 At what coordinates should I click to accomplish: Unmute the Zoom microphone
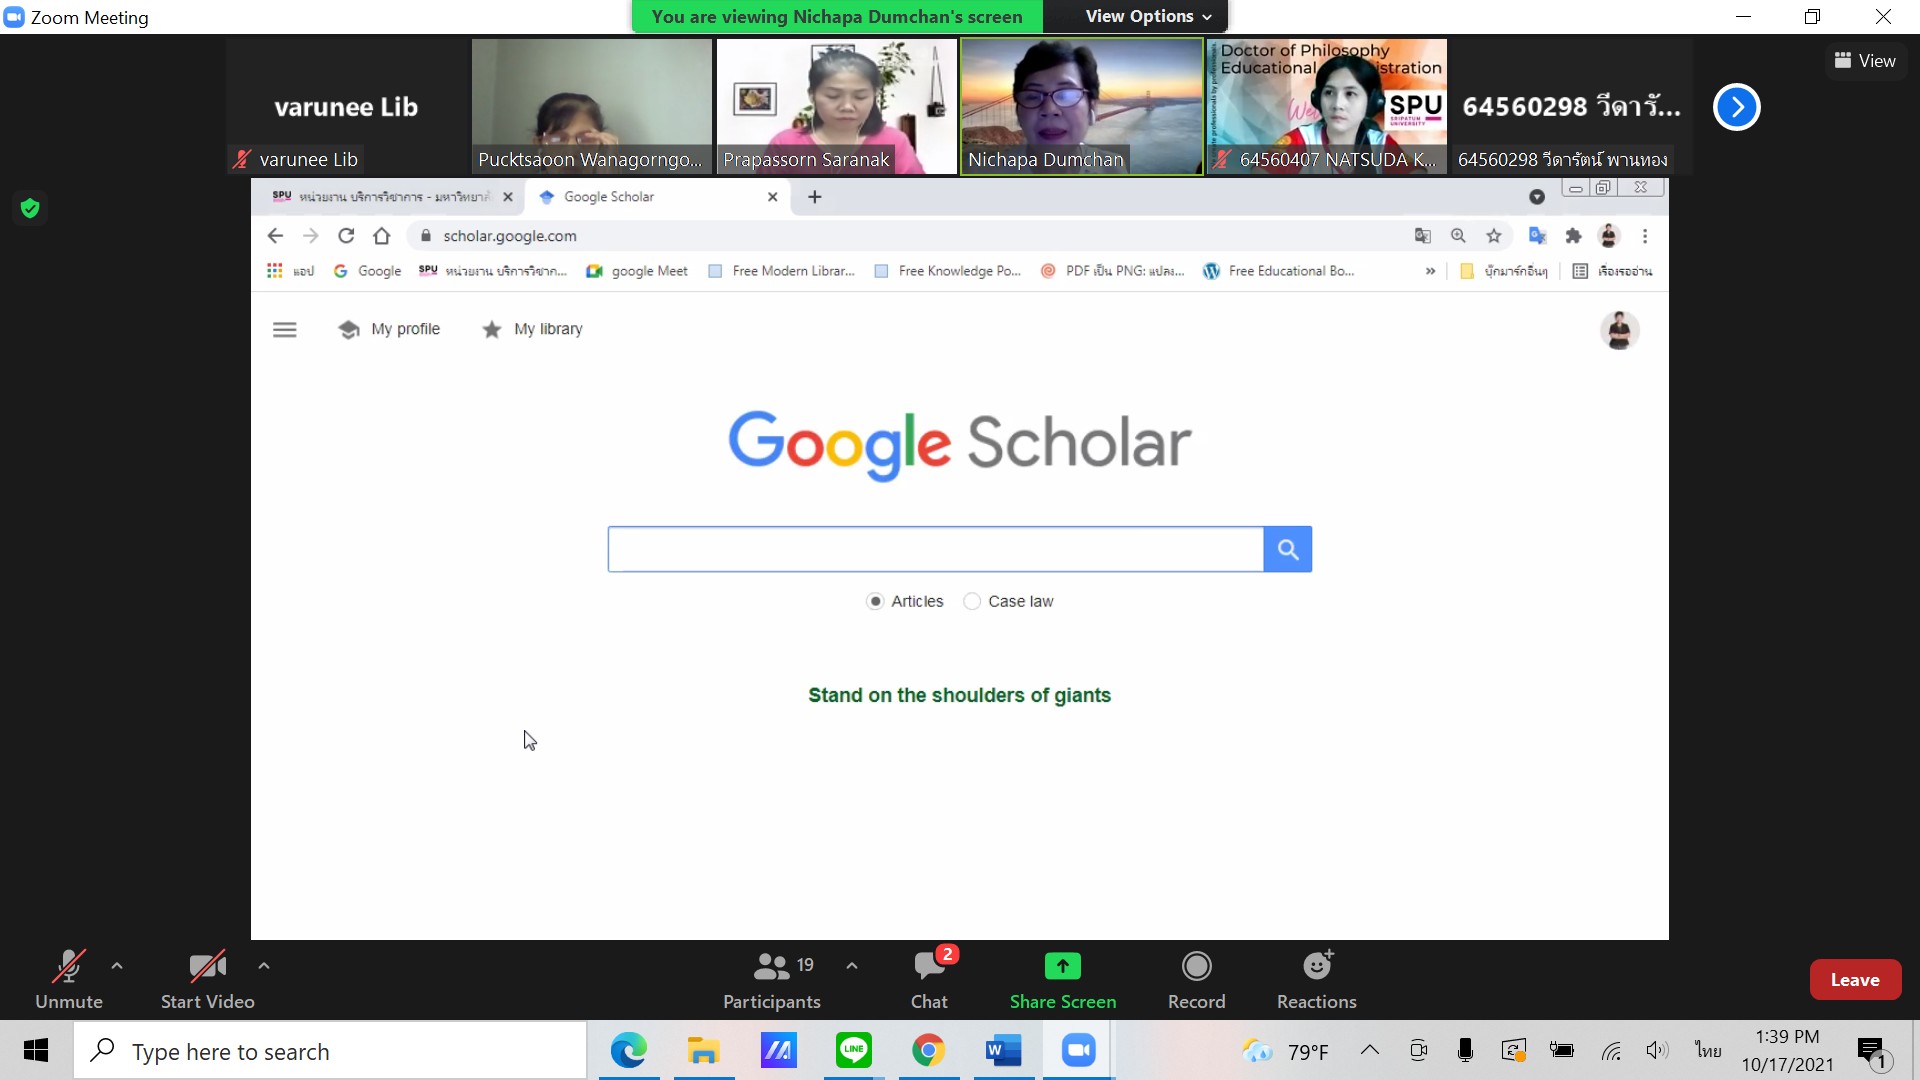[x=68, y=980]
